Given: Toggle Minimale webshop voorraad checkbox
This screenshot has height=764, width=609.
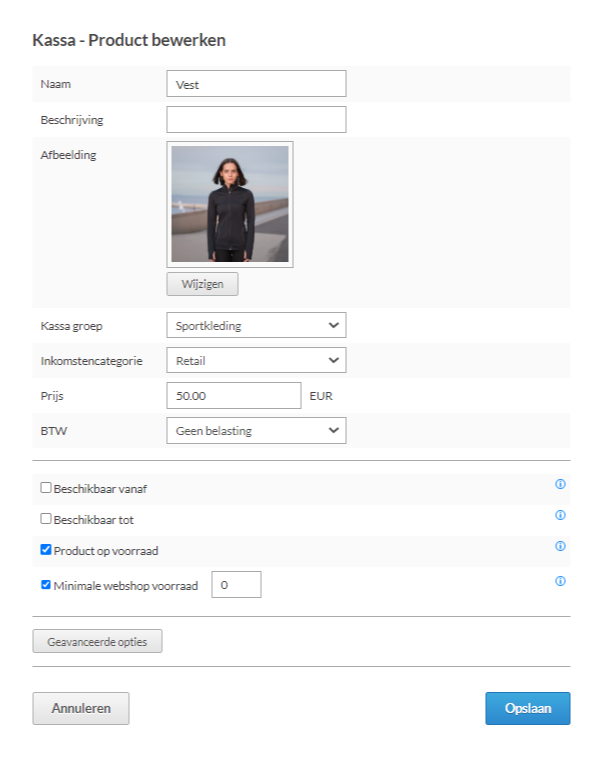Looking at the screenshot, I should pos(46,585).
